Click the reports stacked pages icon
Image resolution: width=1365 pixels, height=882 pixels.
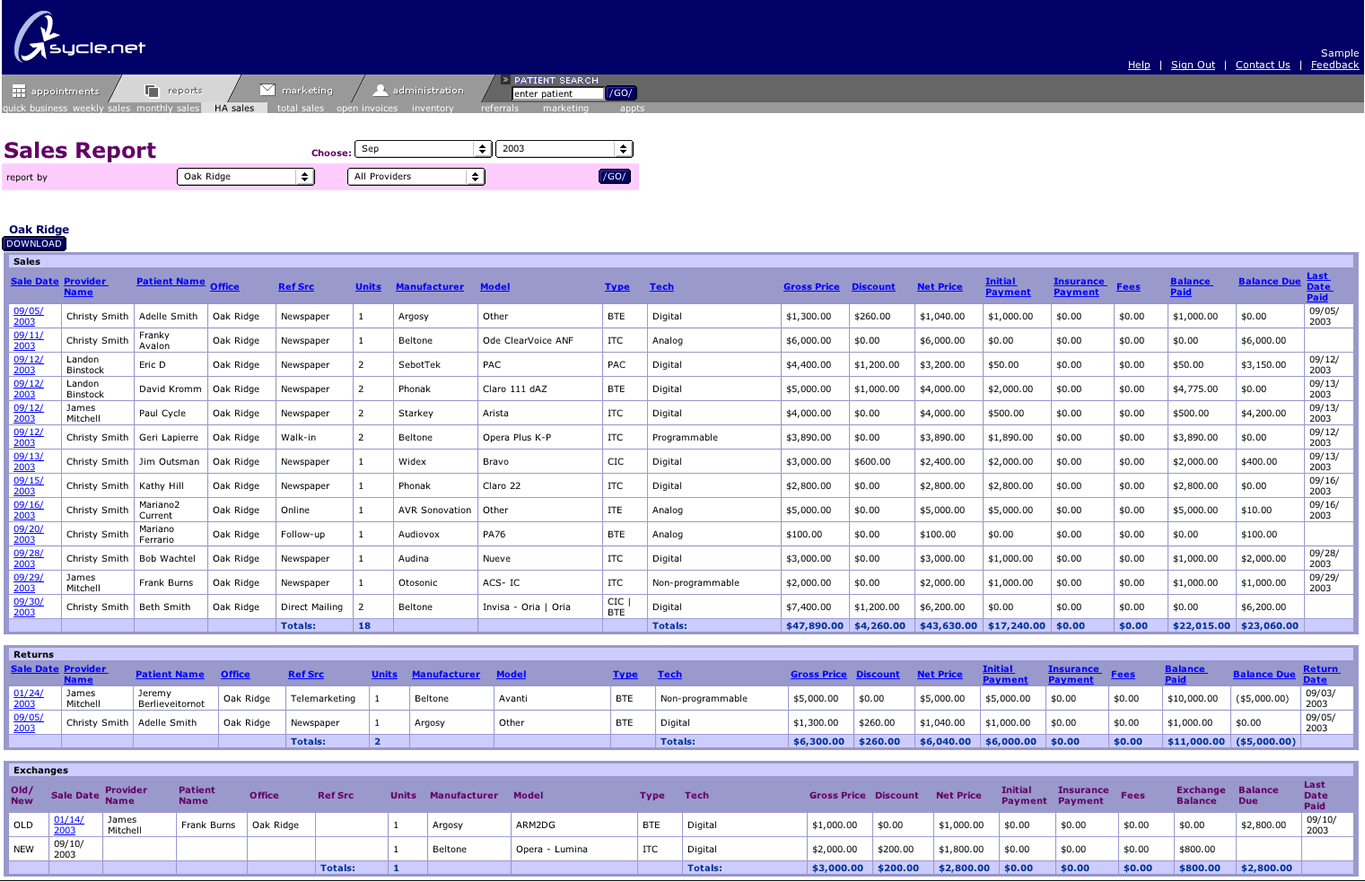point(152,91)
